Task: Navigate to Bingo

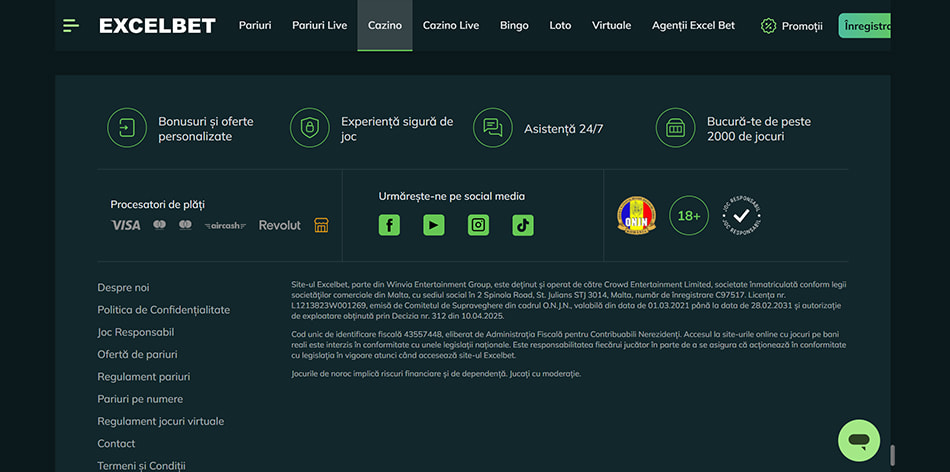Action: [x=514, y=25]
